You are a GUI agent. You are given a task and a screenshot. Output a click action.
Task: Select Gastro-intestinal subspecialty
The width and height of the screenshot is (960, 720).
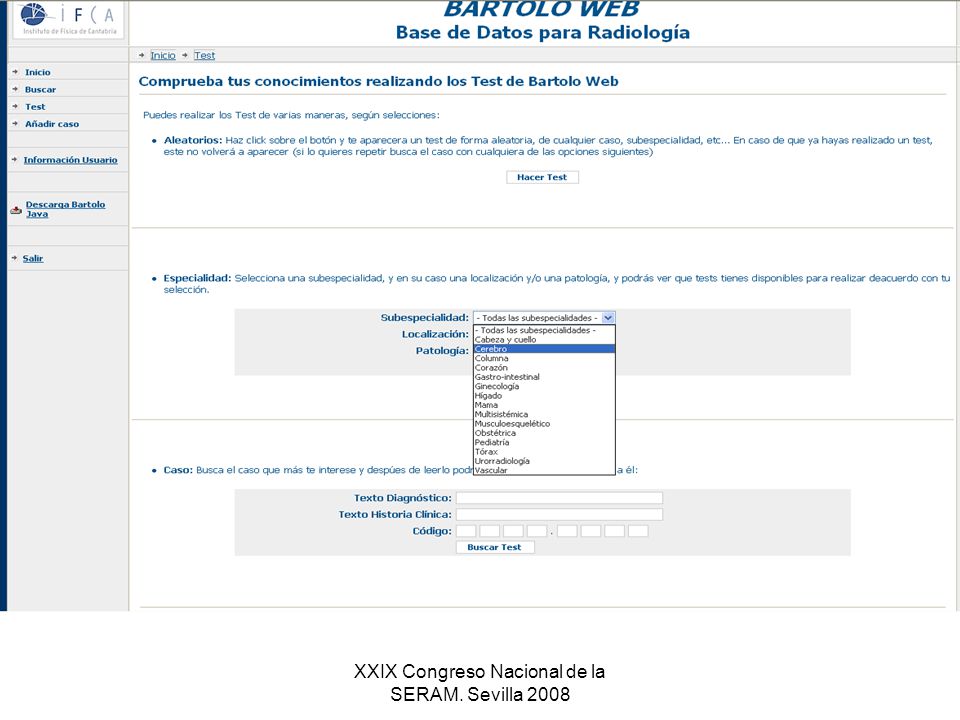[x=544, y=377]
